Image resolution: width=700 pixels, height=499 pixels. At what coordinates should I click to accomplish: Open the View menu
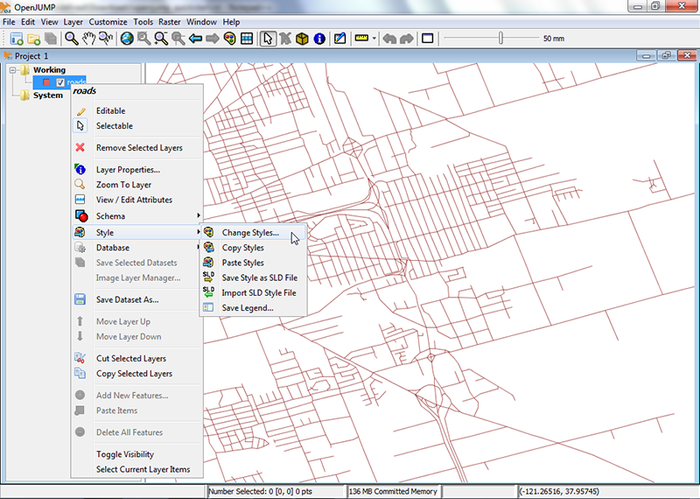[x=50, y=22]
